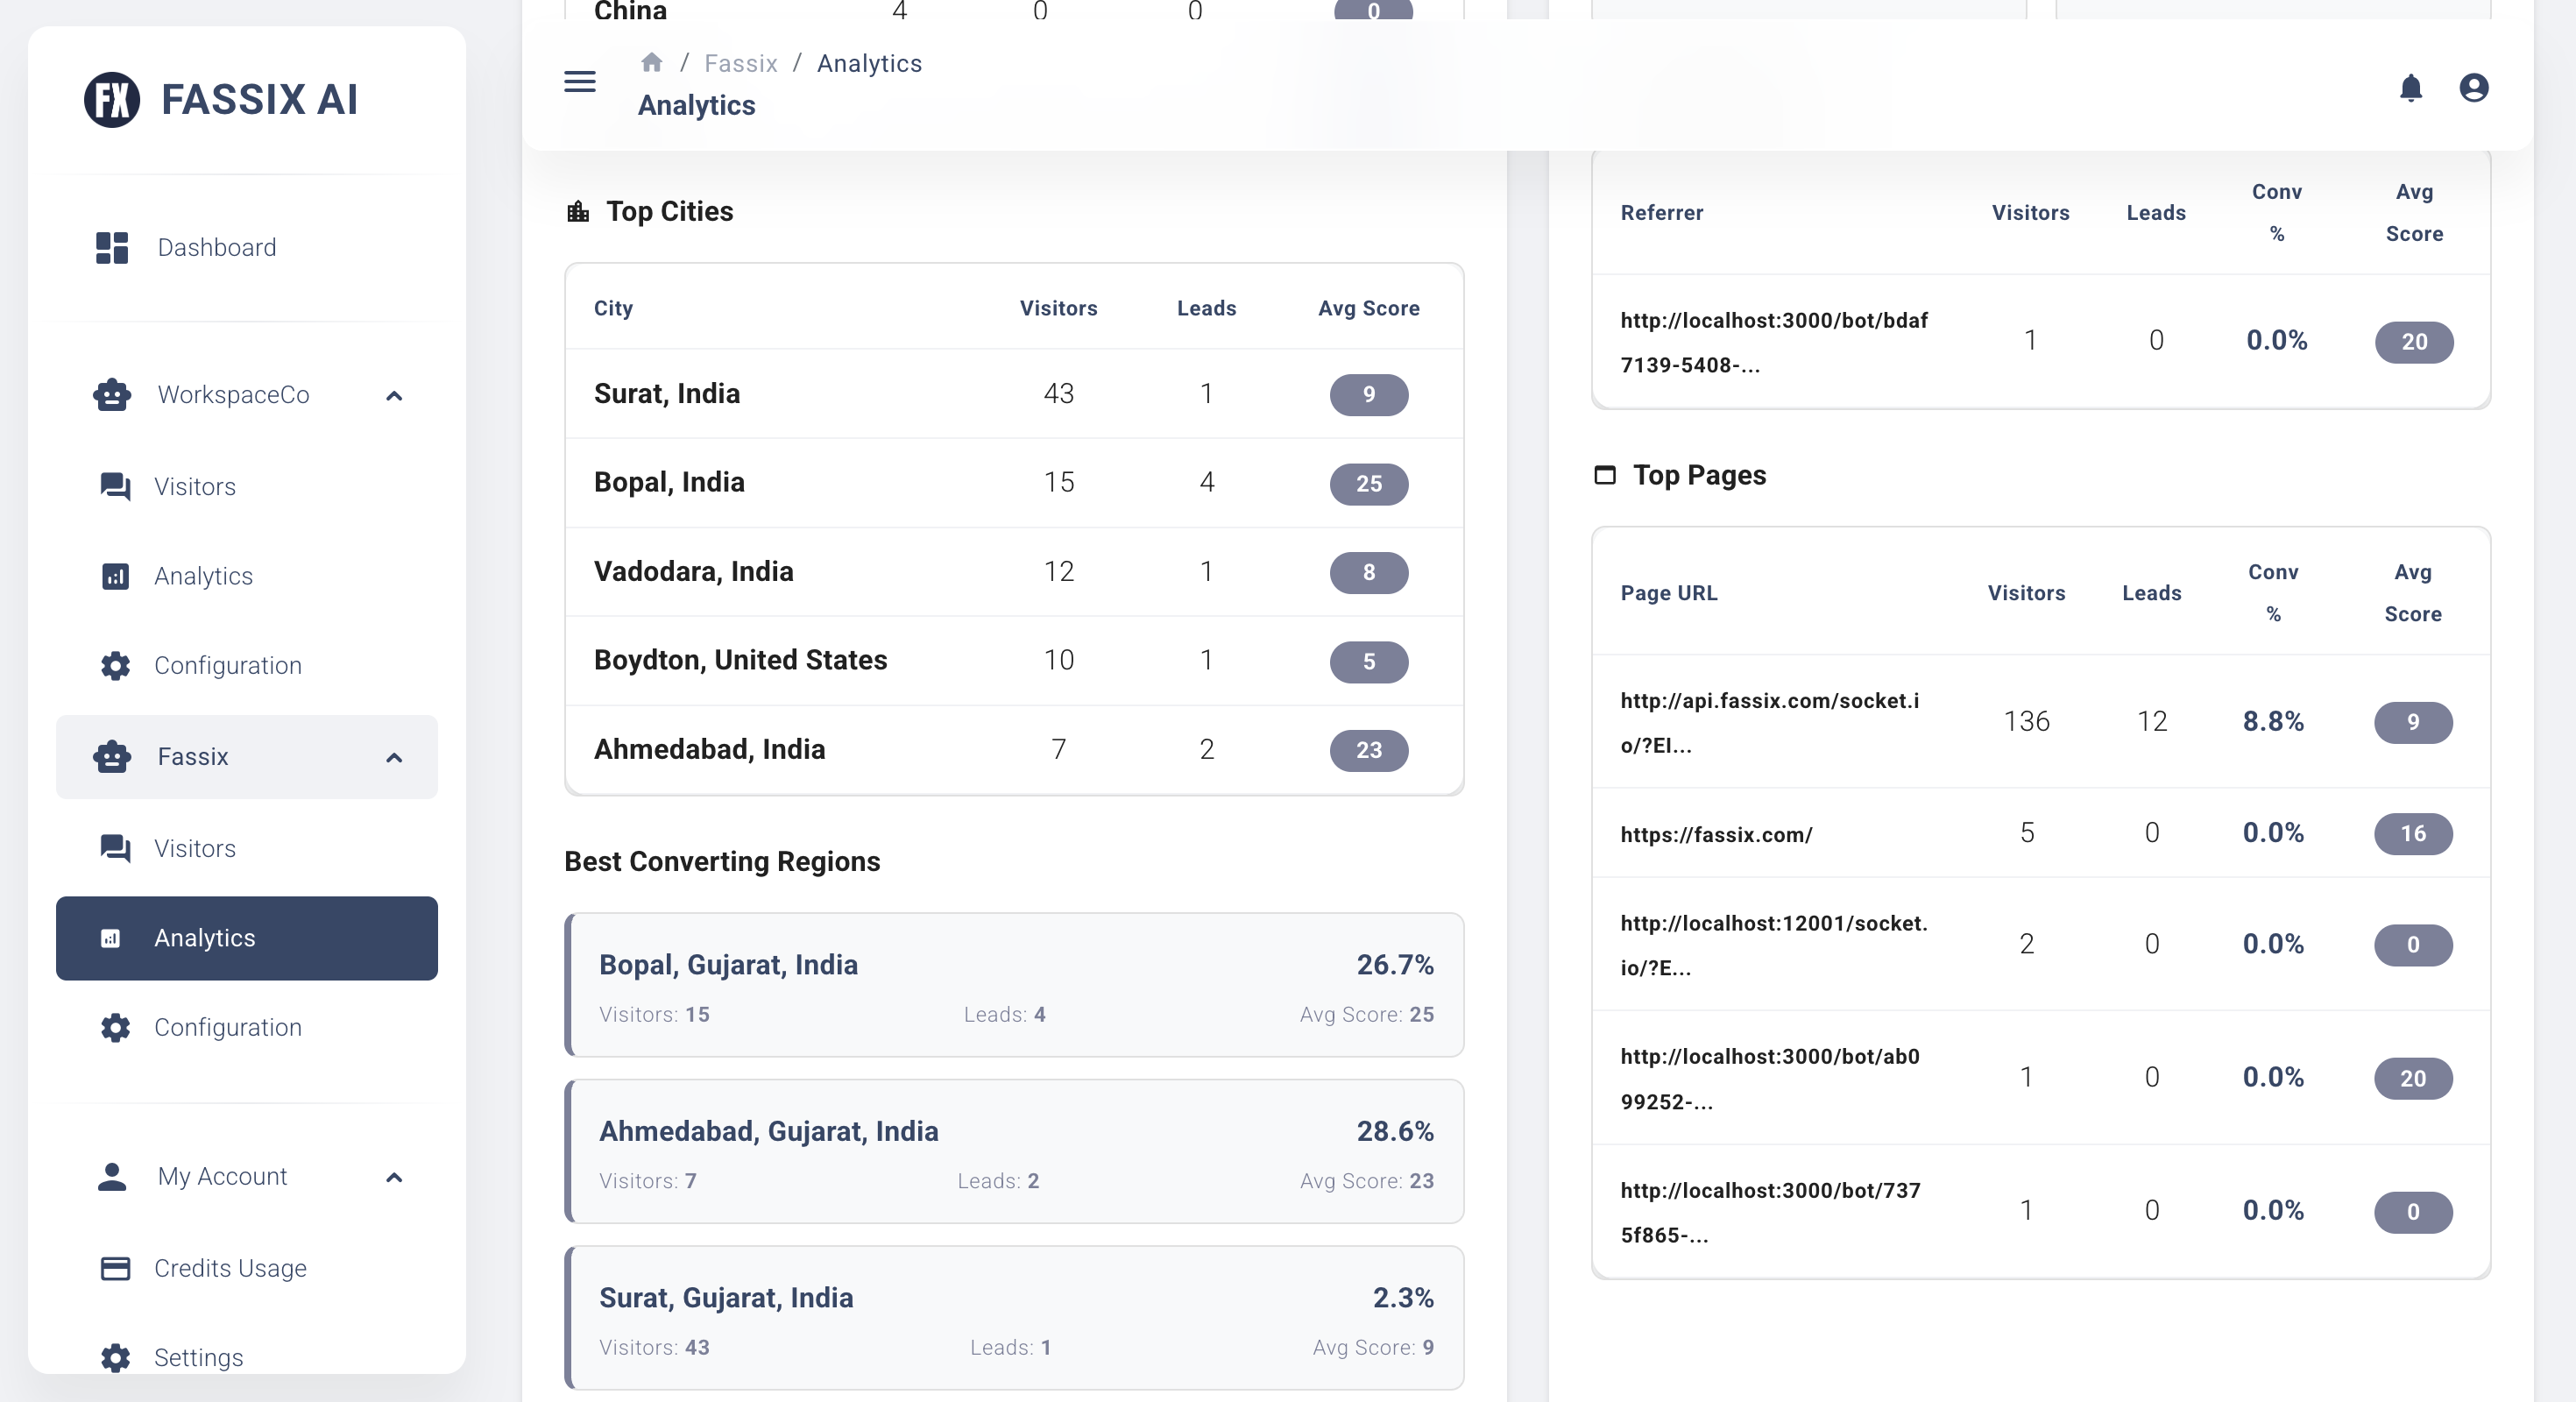Viewport: 2576px width, 1402px height.
Task: Click the Credits Usage card icon
Action: pyautogui.click(x=115, y=1268)
